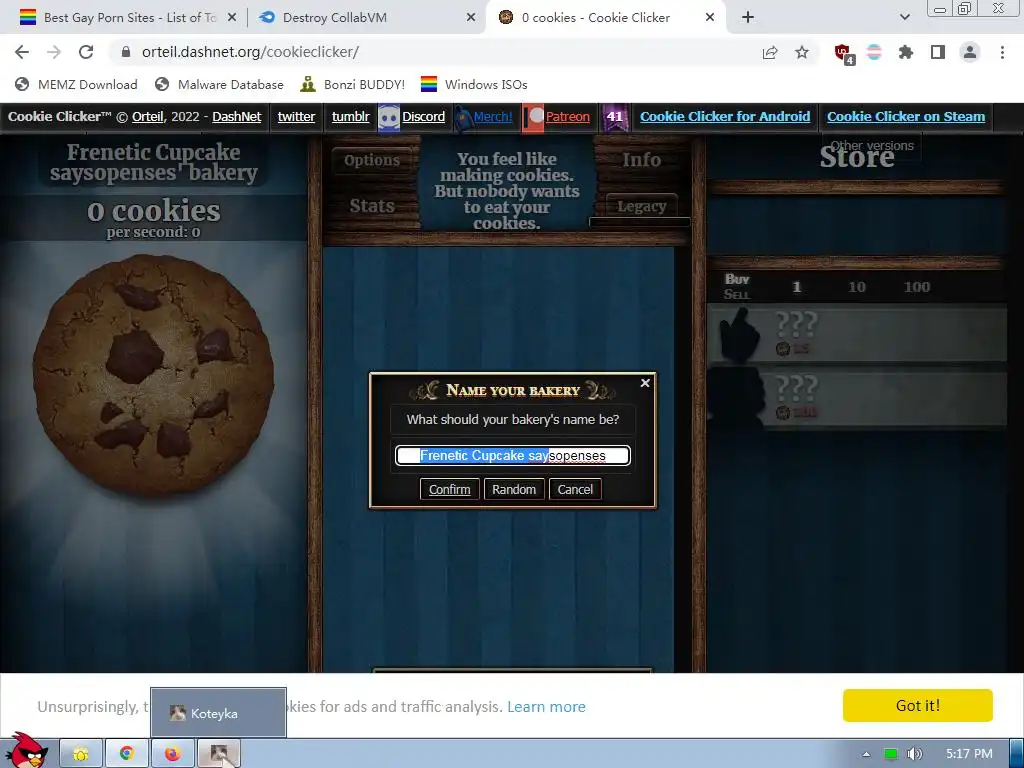Select buy quantity 10 in store
The width and height of the screenshot is (1024, 768).
coord(857,287)
